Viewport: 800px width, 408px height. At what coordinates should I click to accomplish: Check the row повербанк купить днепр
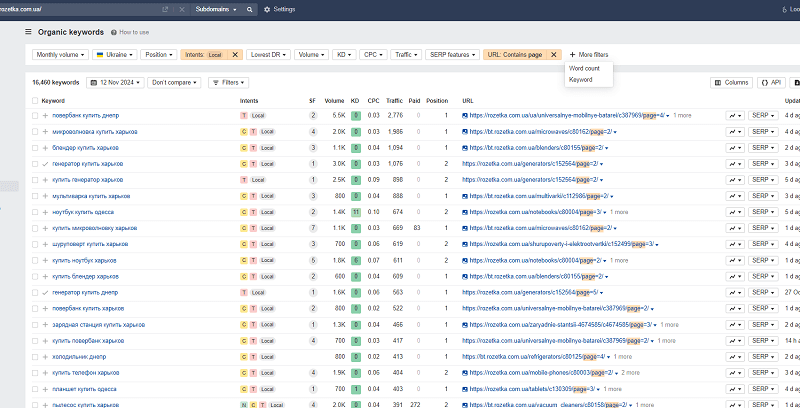click(x=35, y=116)
